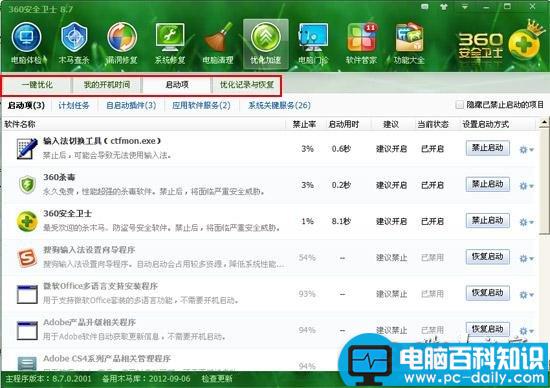Click 禁止启动 for 360杀毒
The image size is (550, 388).
click(x=488, y=185)
